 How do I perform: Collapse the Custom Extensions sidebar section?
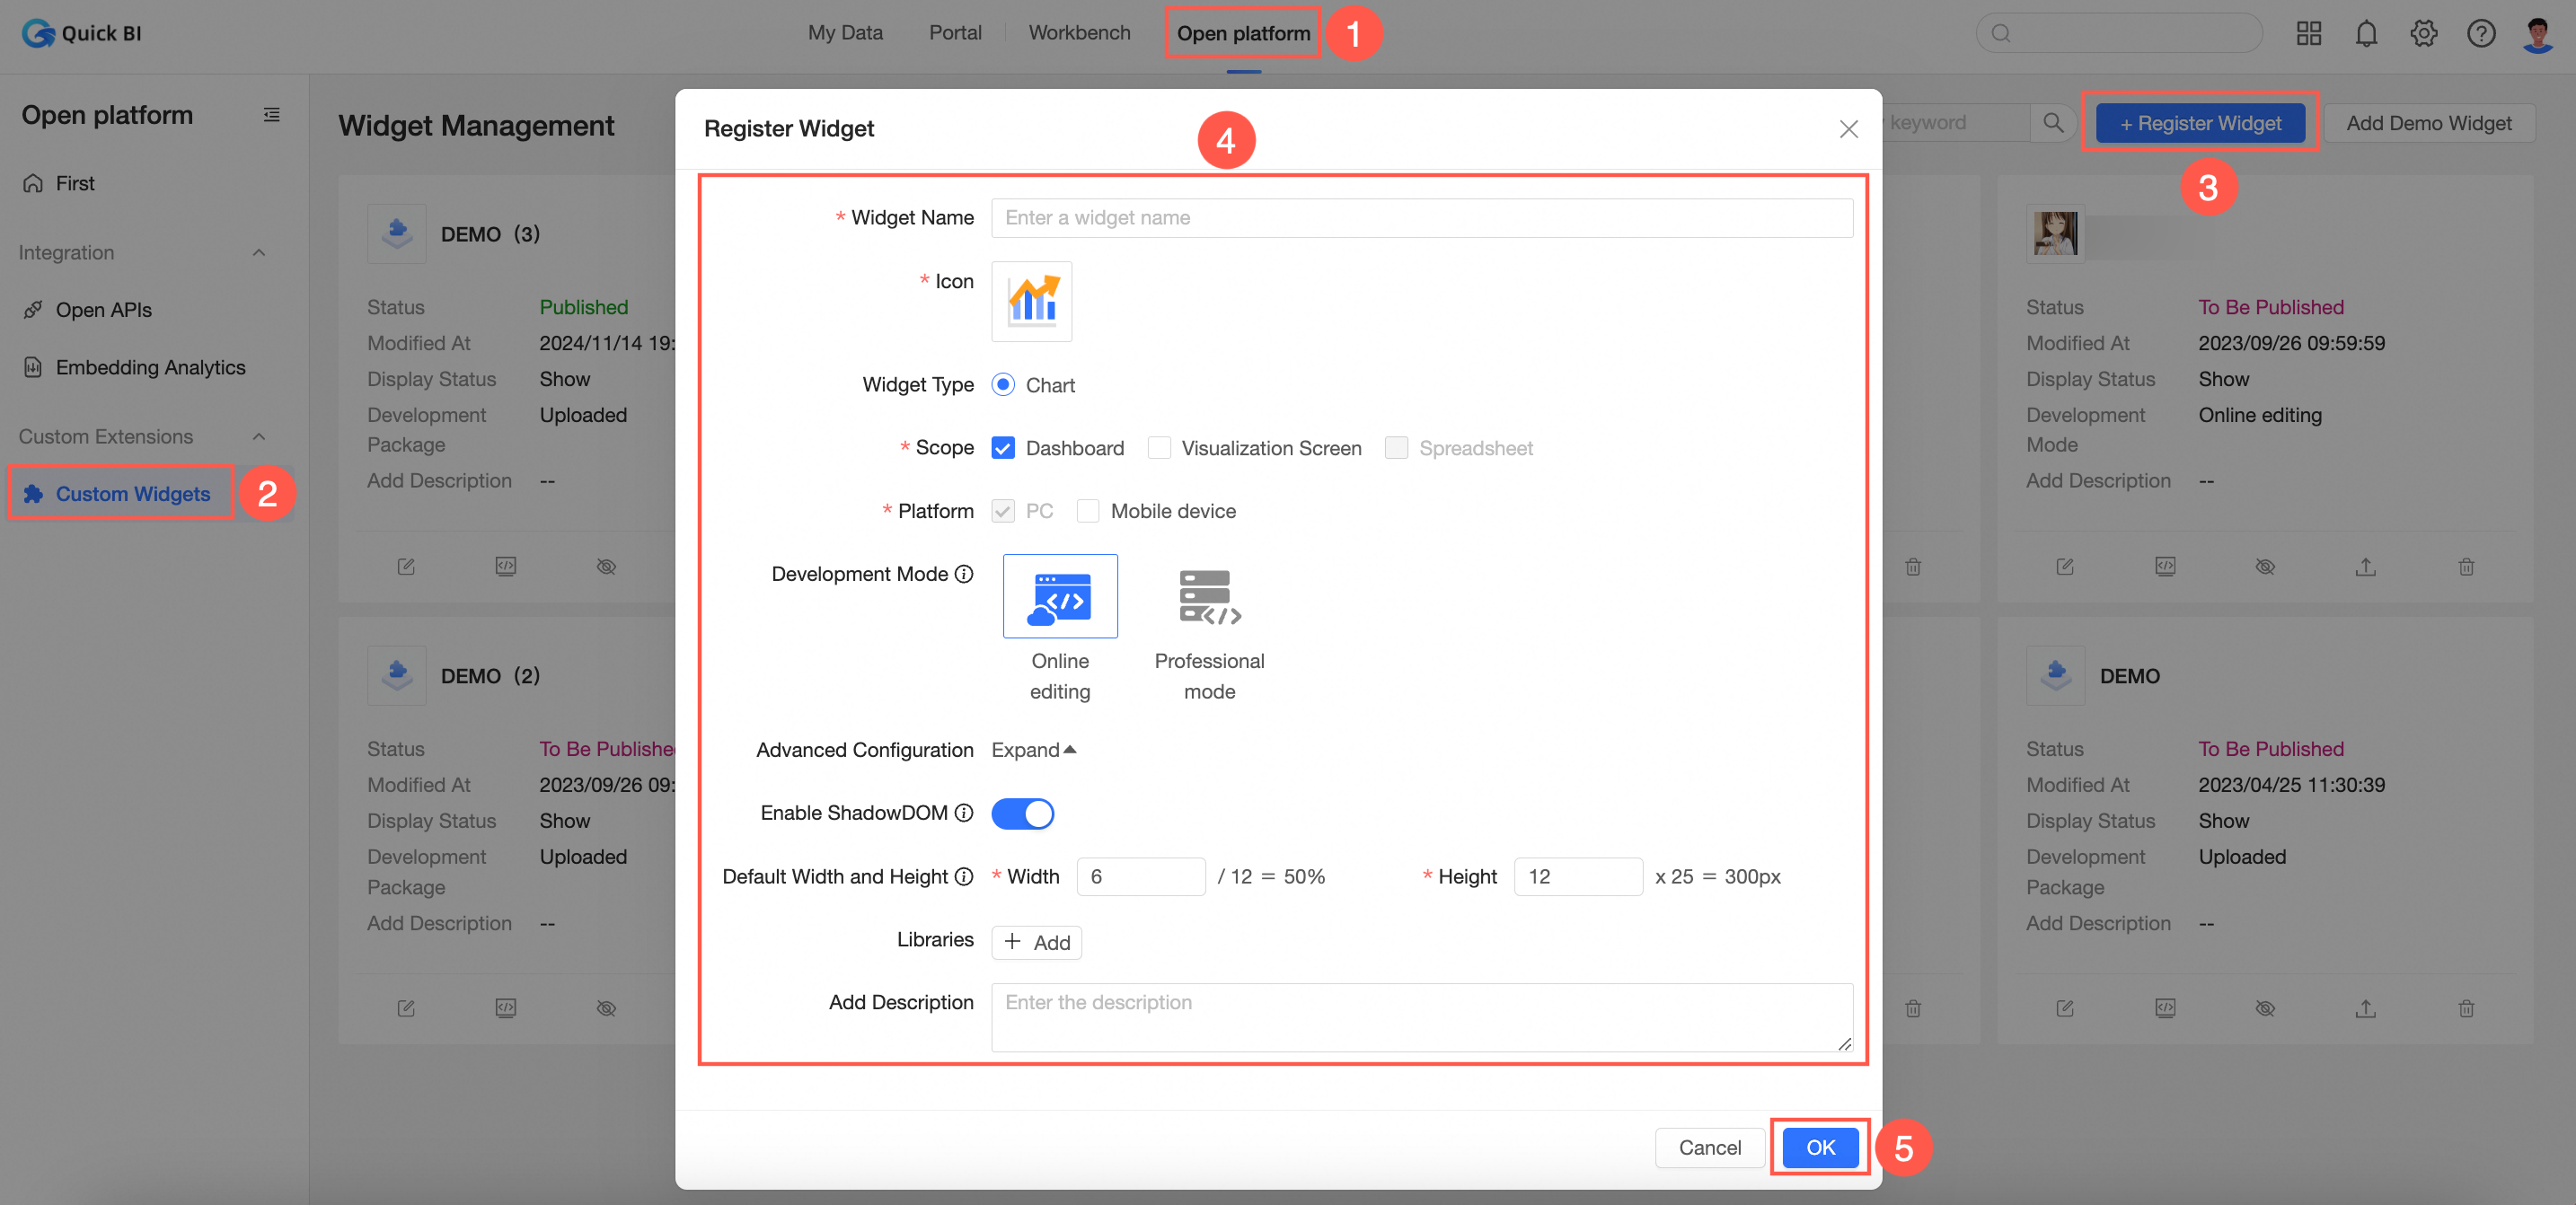point(259,437)
